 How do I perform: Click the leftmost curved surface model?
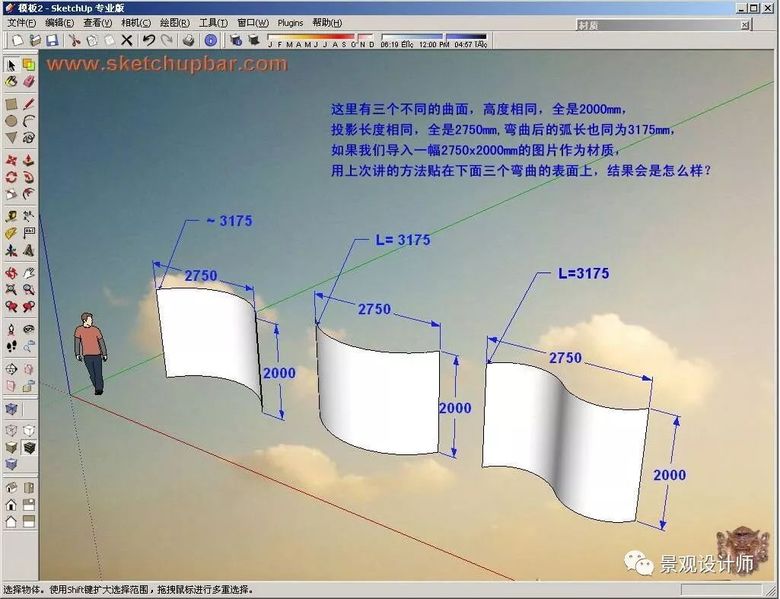(x=208, y=345)
